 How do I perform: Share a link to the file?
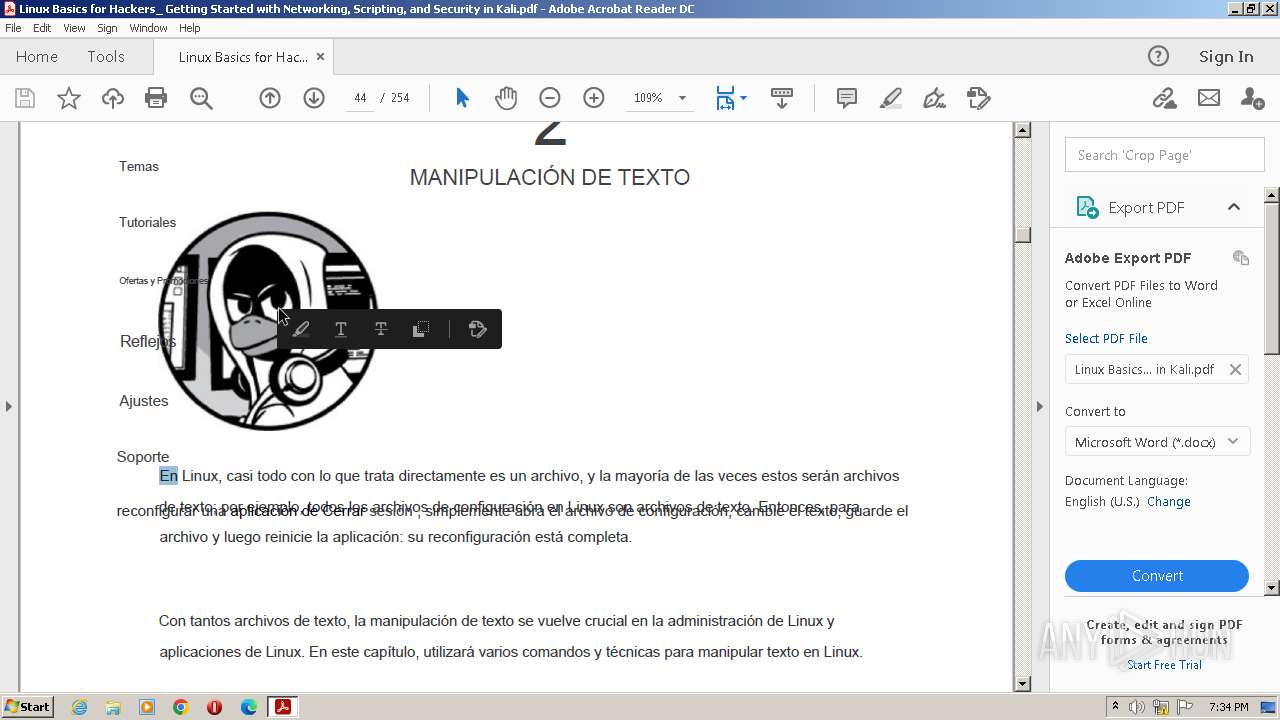point(1164,98)
